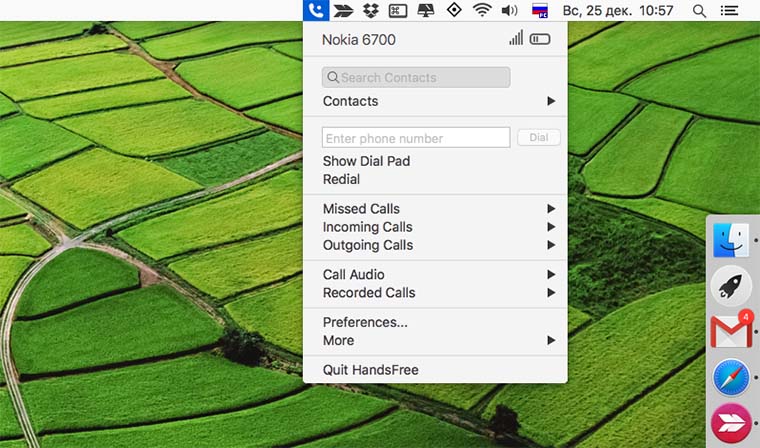Launch Safari from the Dock
Image resolution: width=760 pixels, height=448 pixels.
click(x=731, y=378)
